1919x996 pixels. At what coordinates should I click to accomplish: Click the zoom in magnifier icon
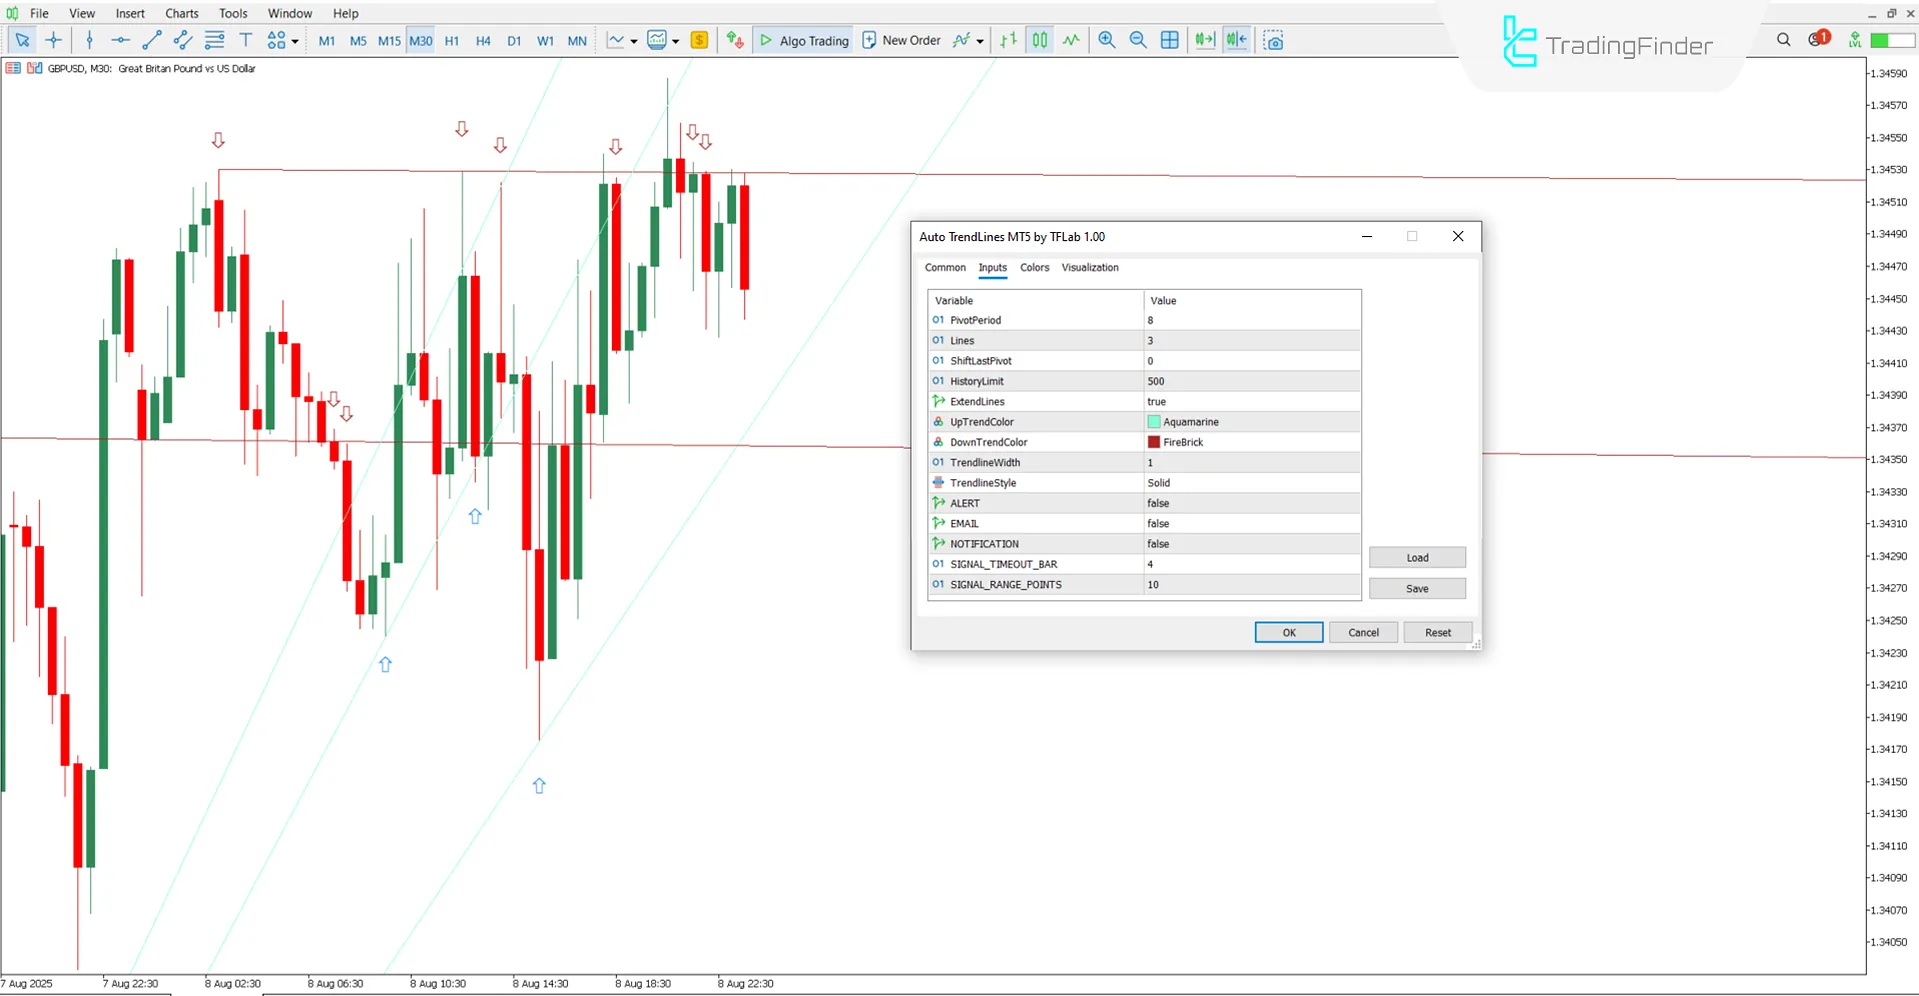pyautogui.click(x=1106, y=40)
